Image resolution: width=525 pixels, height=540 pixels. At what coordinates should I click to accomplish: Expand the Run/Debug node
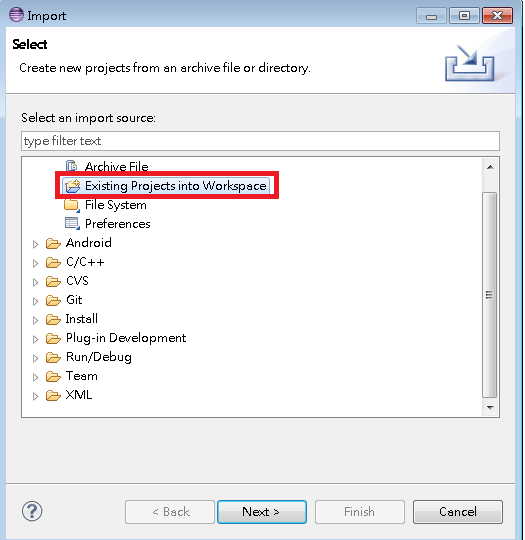(x=35, y=358)
